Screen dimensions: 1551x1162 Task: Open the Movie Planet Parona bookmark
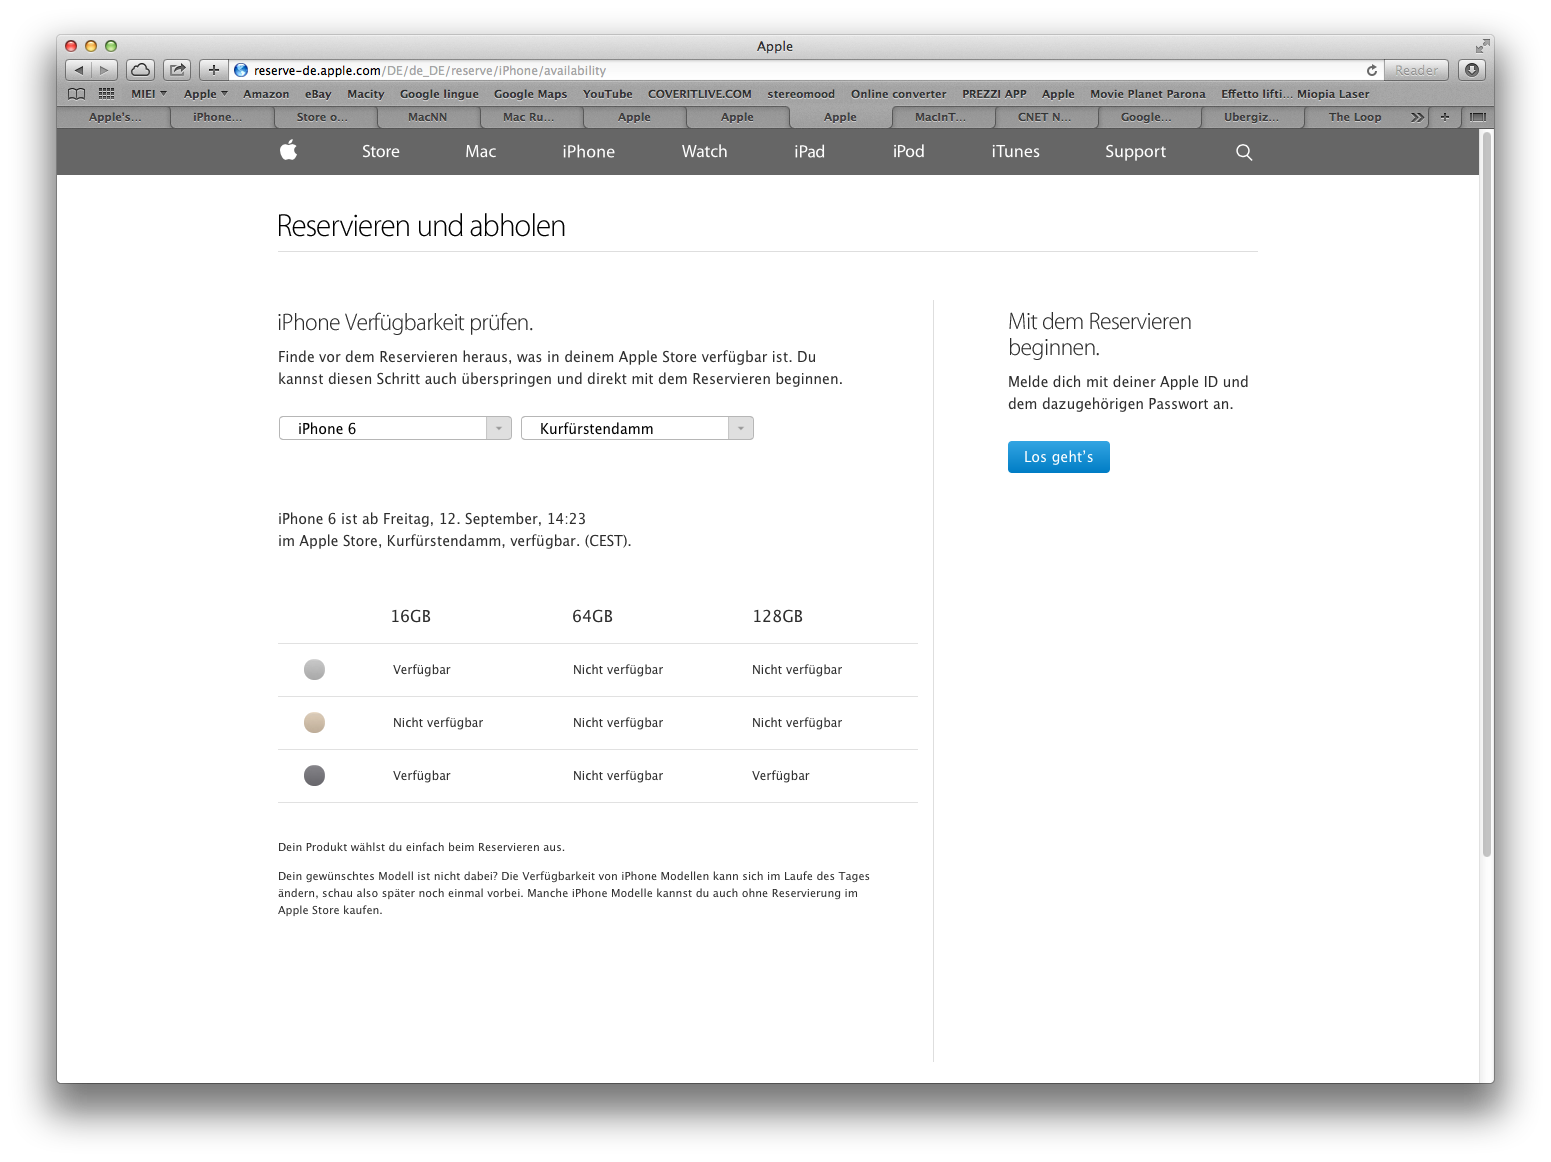[x=1148, y=94]
